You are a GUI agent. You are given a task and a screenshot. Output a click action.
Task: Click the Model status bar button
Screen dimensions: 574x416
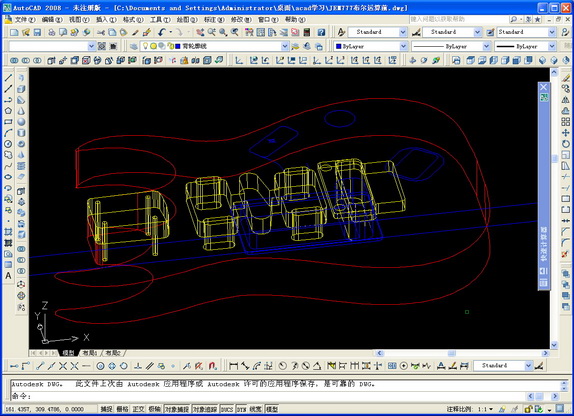tap(272, 409)
